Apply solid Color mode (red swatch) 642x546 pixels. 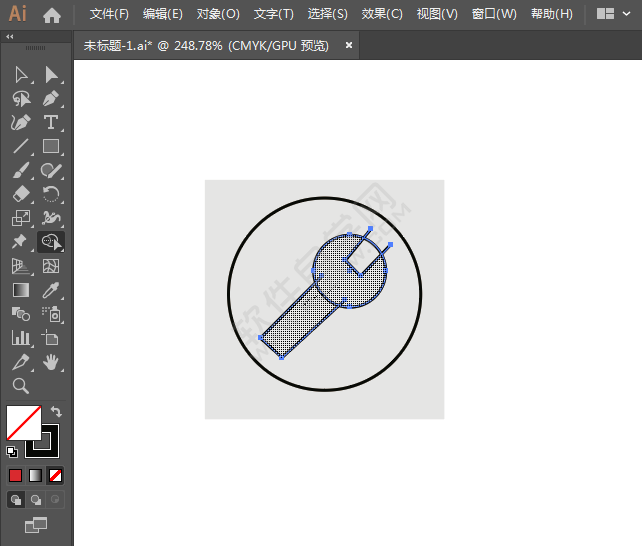[x=16, y=476]
